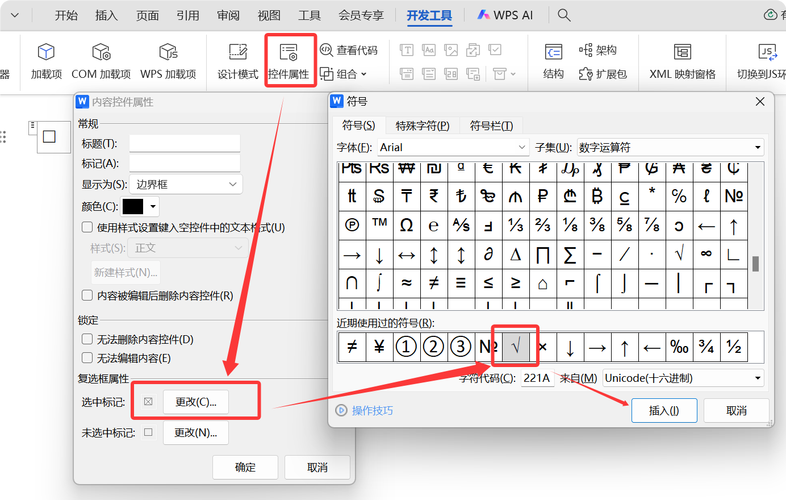This screenshot has height=500, width=786.
Task: Select the Omega Ω symbol
Action: pos(407,225)
